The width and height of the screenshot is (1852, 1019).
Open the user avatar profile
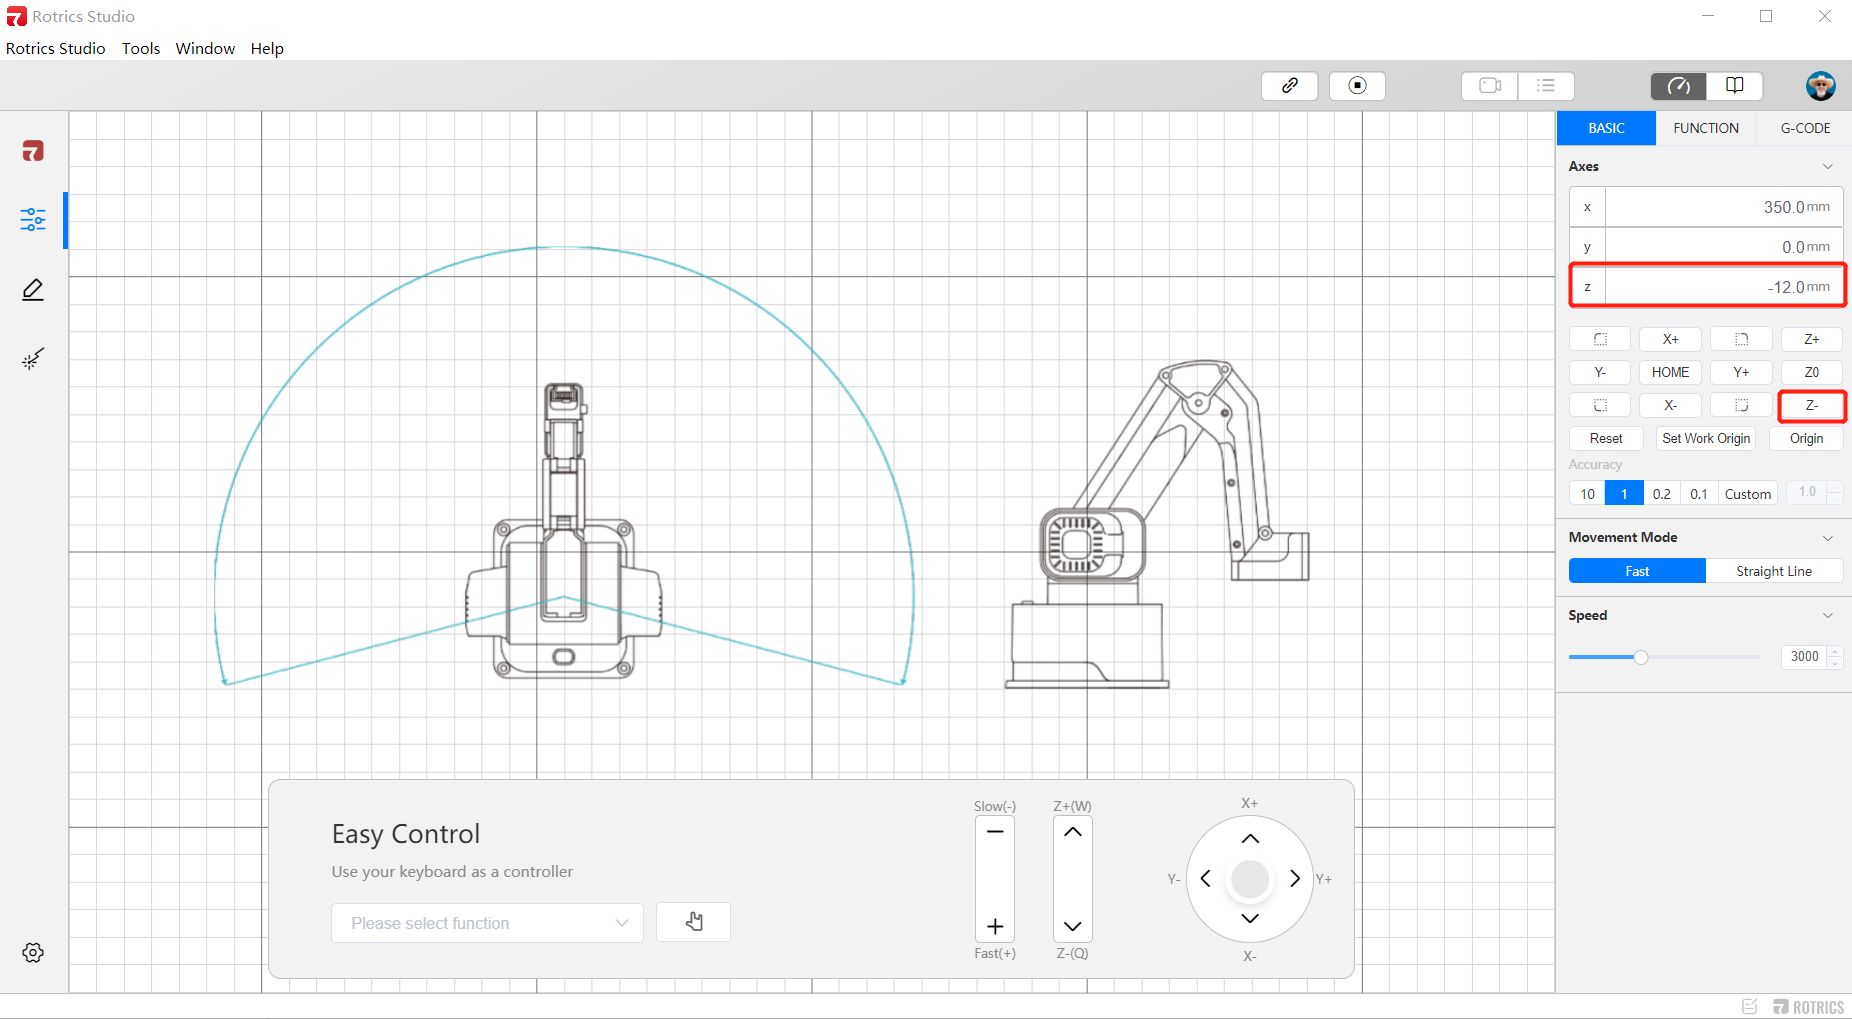[x=1821, y=85]
